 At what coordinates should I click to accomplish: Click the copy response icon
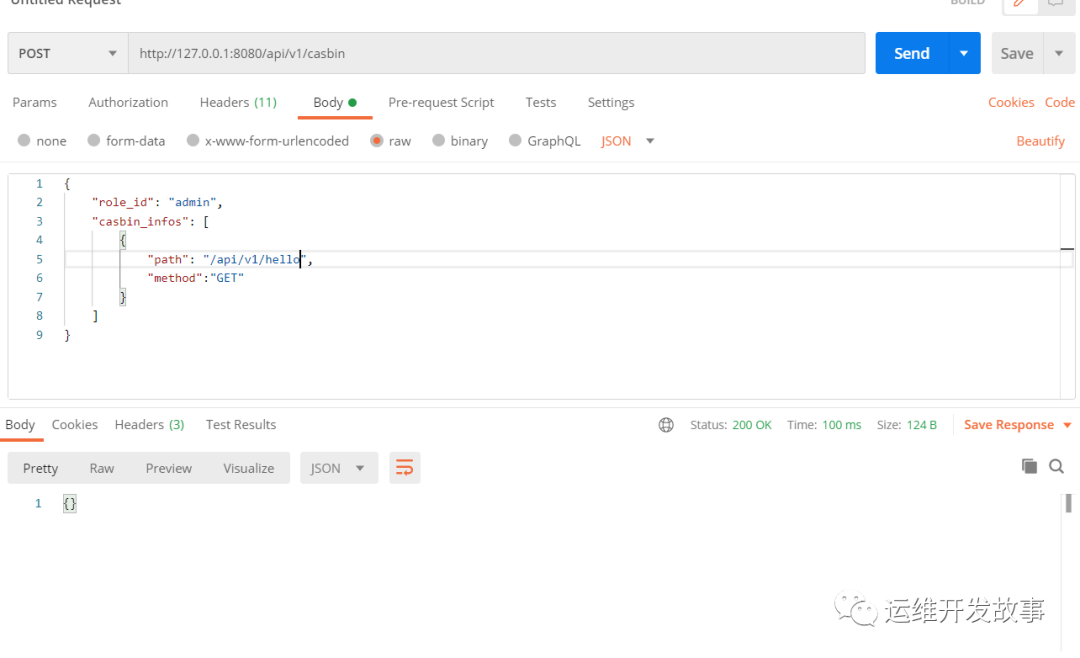click(1029, 466)
